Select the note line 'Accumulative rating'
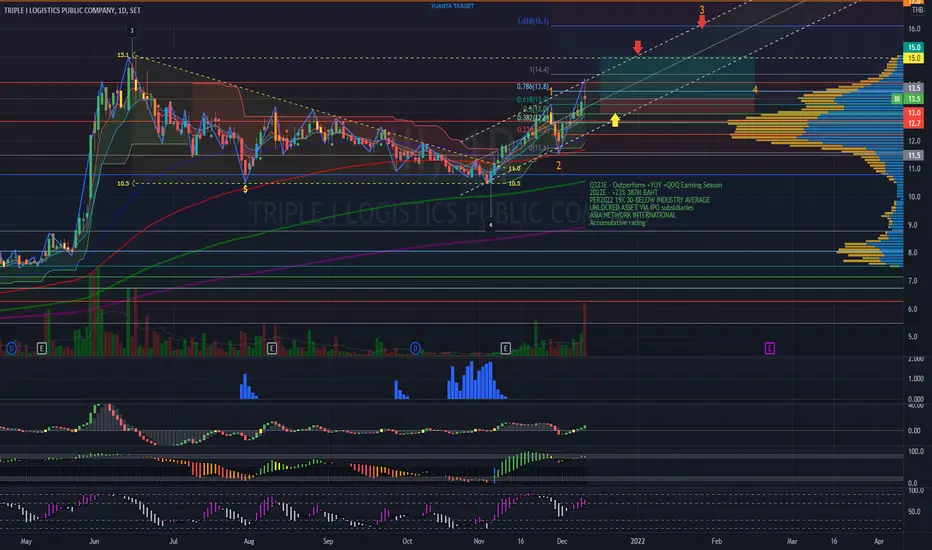The height and width of the screenshot is (550, 932). [617, 223]
